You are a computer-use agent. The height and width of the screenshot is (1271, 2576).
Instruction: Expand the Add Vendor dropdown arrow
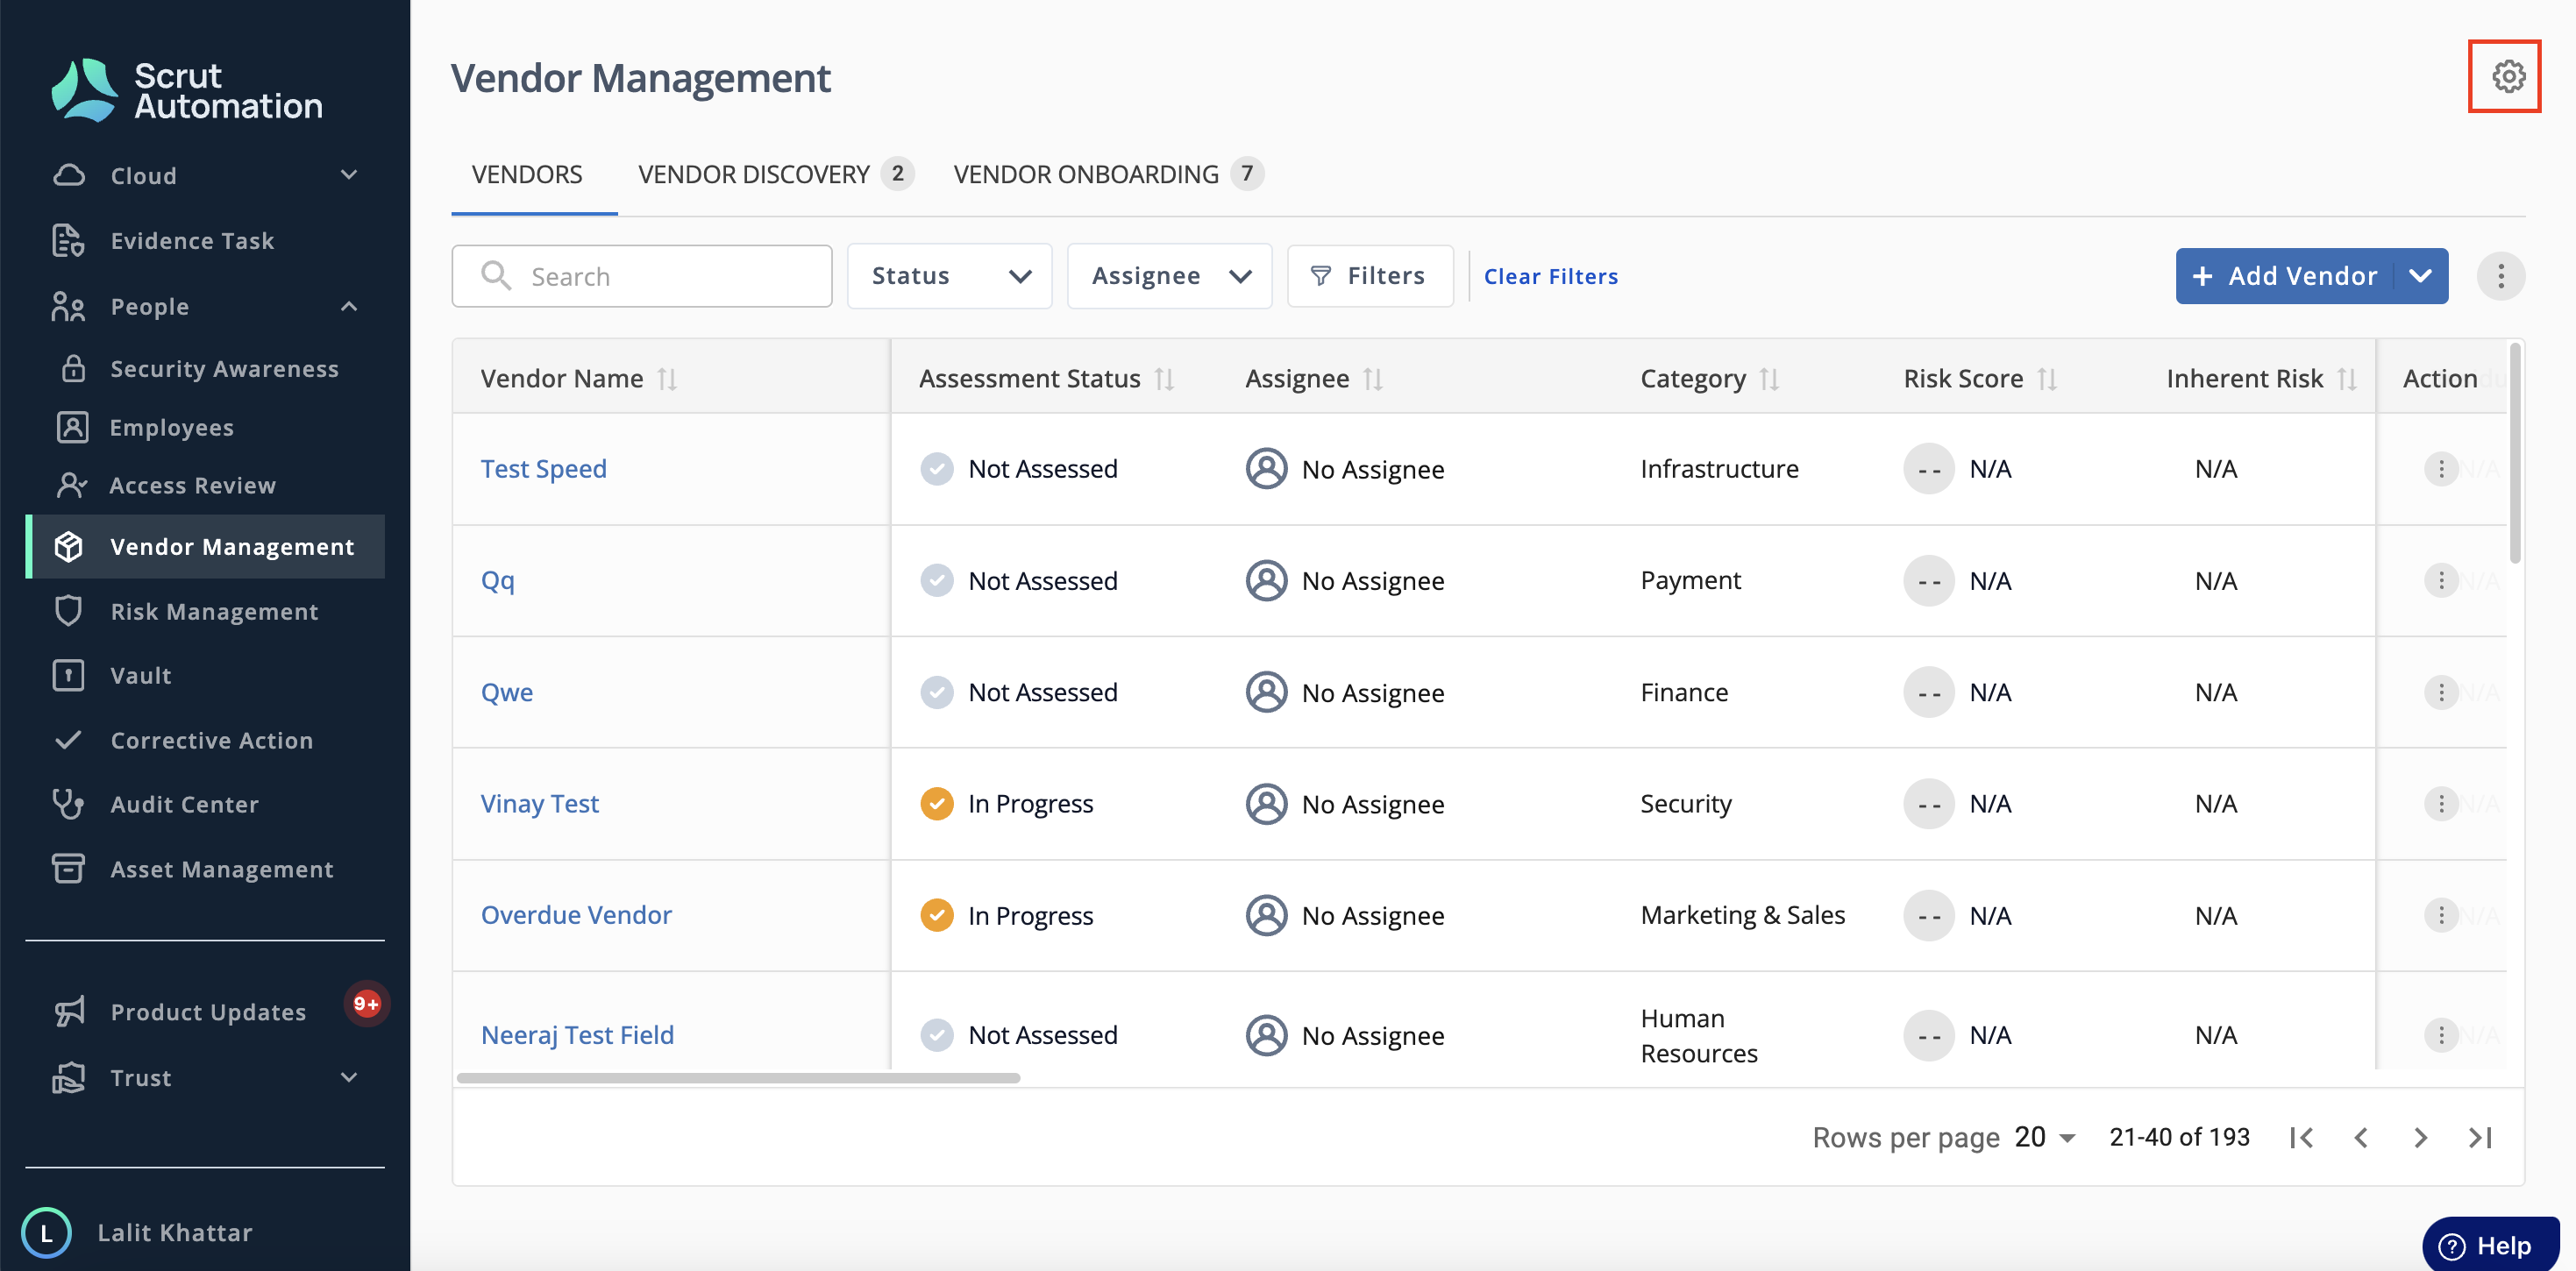point(2421,276)
